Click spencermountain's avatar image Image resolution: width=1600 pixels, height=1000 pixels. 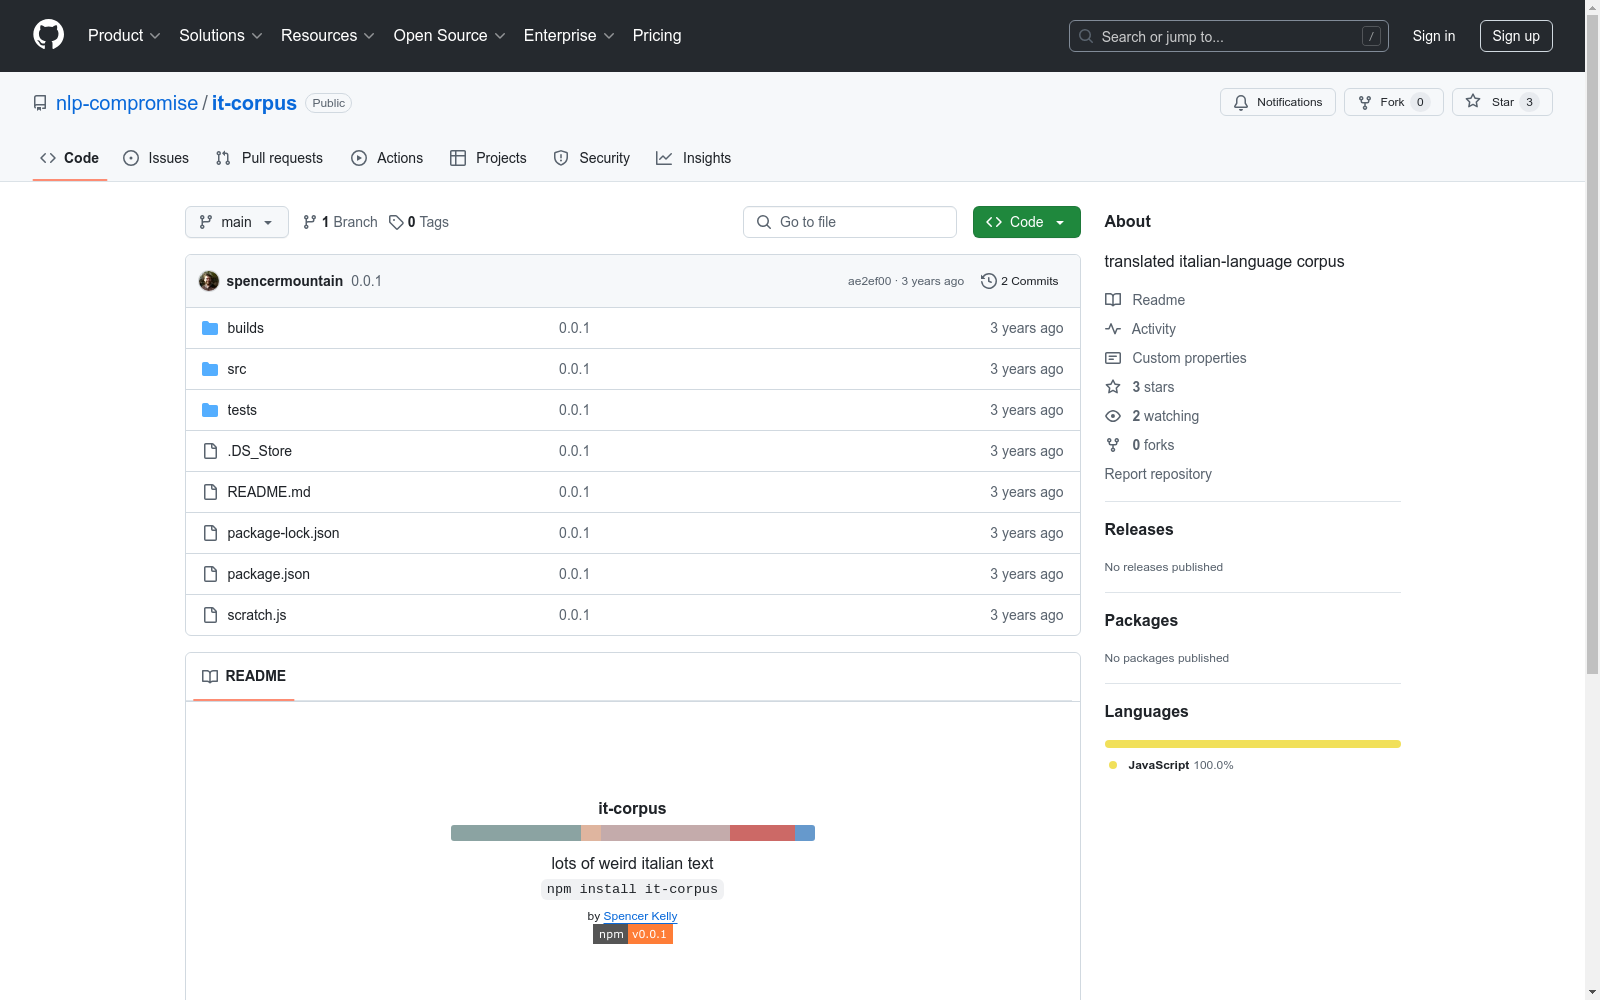pyautogui.click(x=209, y=281)
